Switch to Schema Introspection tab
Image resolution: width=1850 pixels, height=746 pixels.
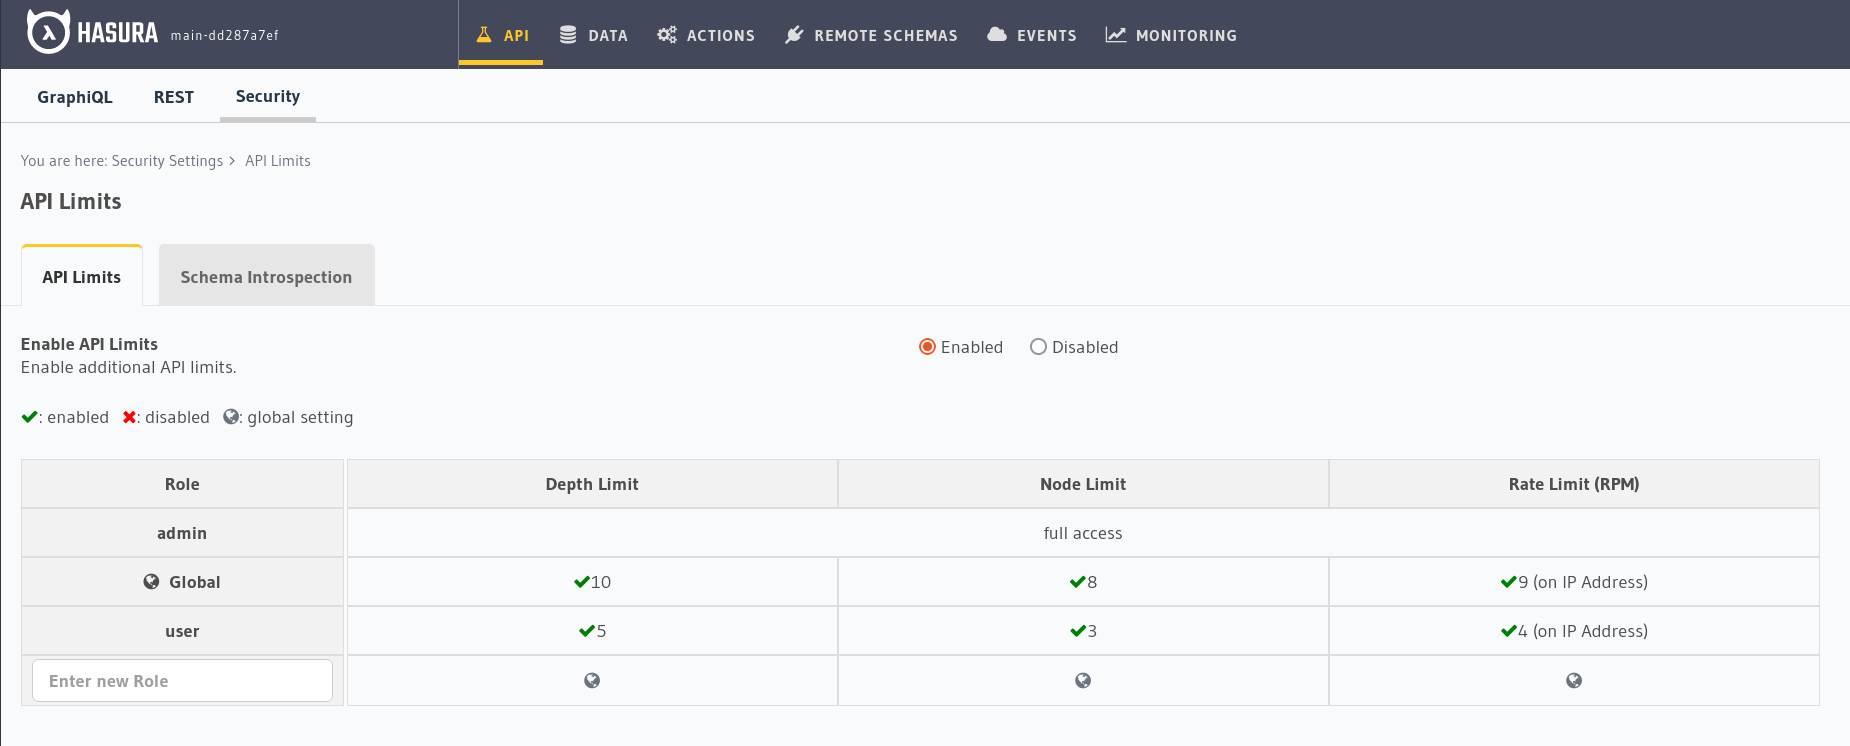click(266, 277)
